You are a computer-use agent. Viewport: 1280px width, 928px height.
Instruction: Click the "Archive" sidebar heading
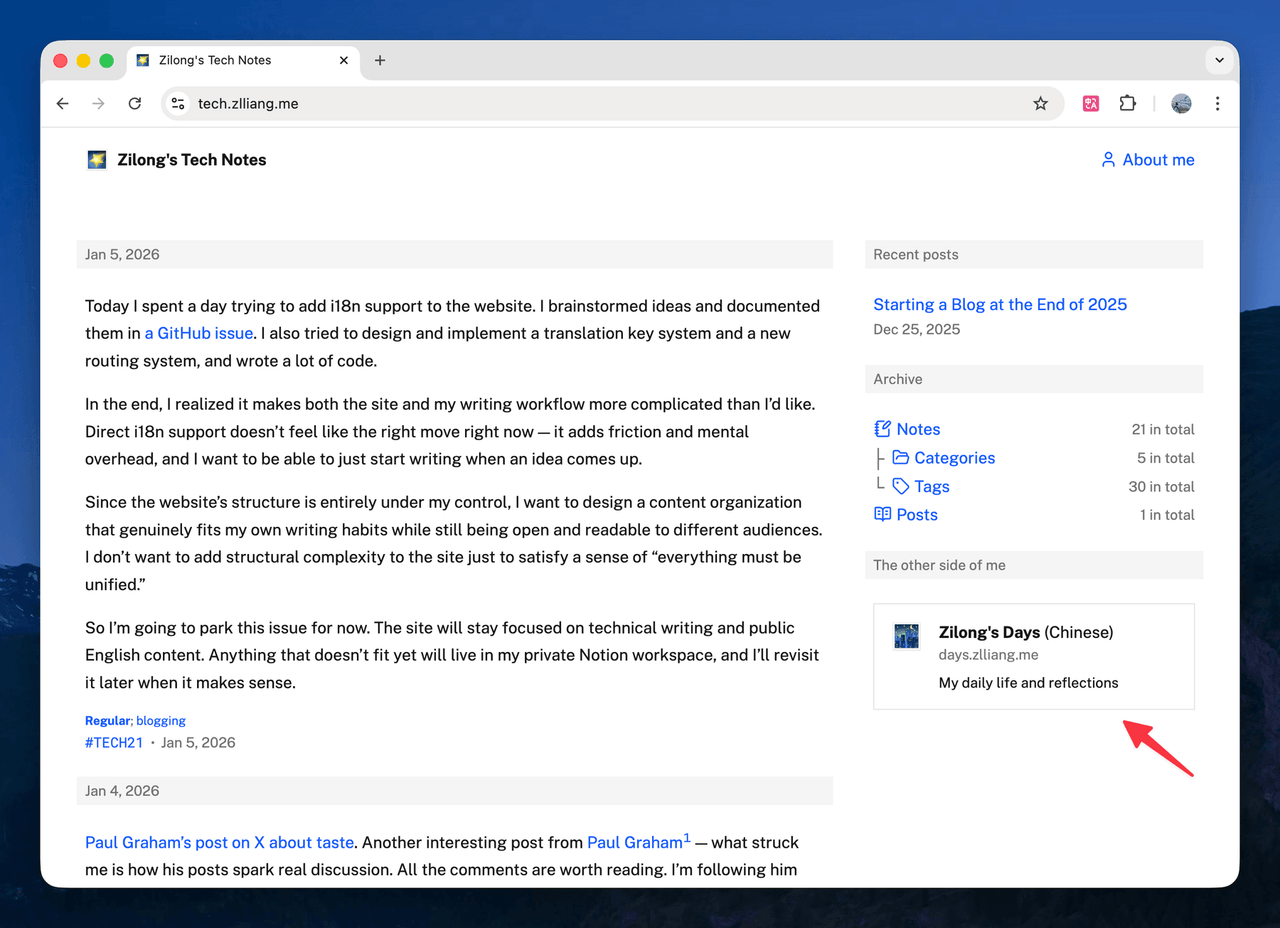(898, 380)
